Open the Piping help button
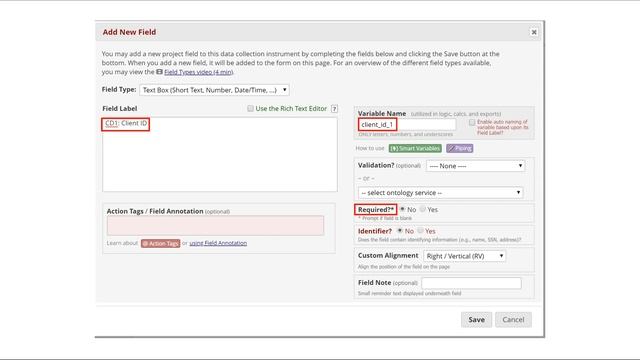The image size is (640, 360). [460, 148]
